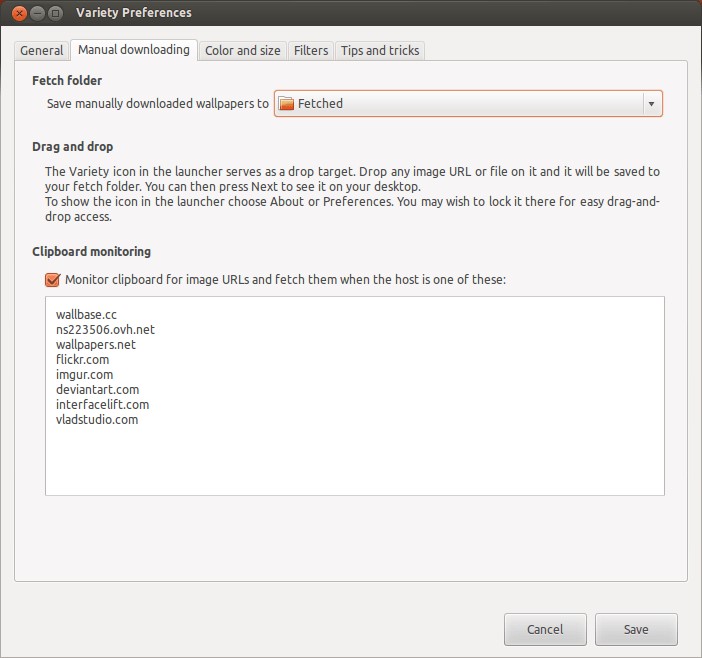This screenshot has width=702, height=658.
Task: Click the vladstudio.com host entry
Action: click(x=97, y=420)
